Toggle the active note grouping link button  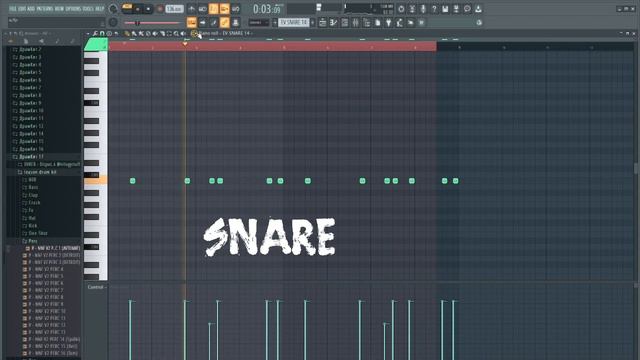pyautogui.click(x=224, y=22)
